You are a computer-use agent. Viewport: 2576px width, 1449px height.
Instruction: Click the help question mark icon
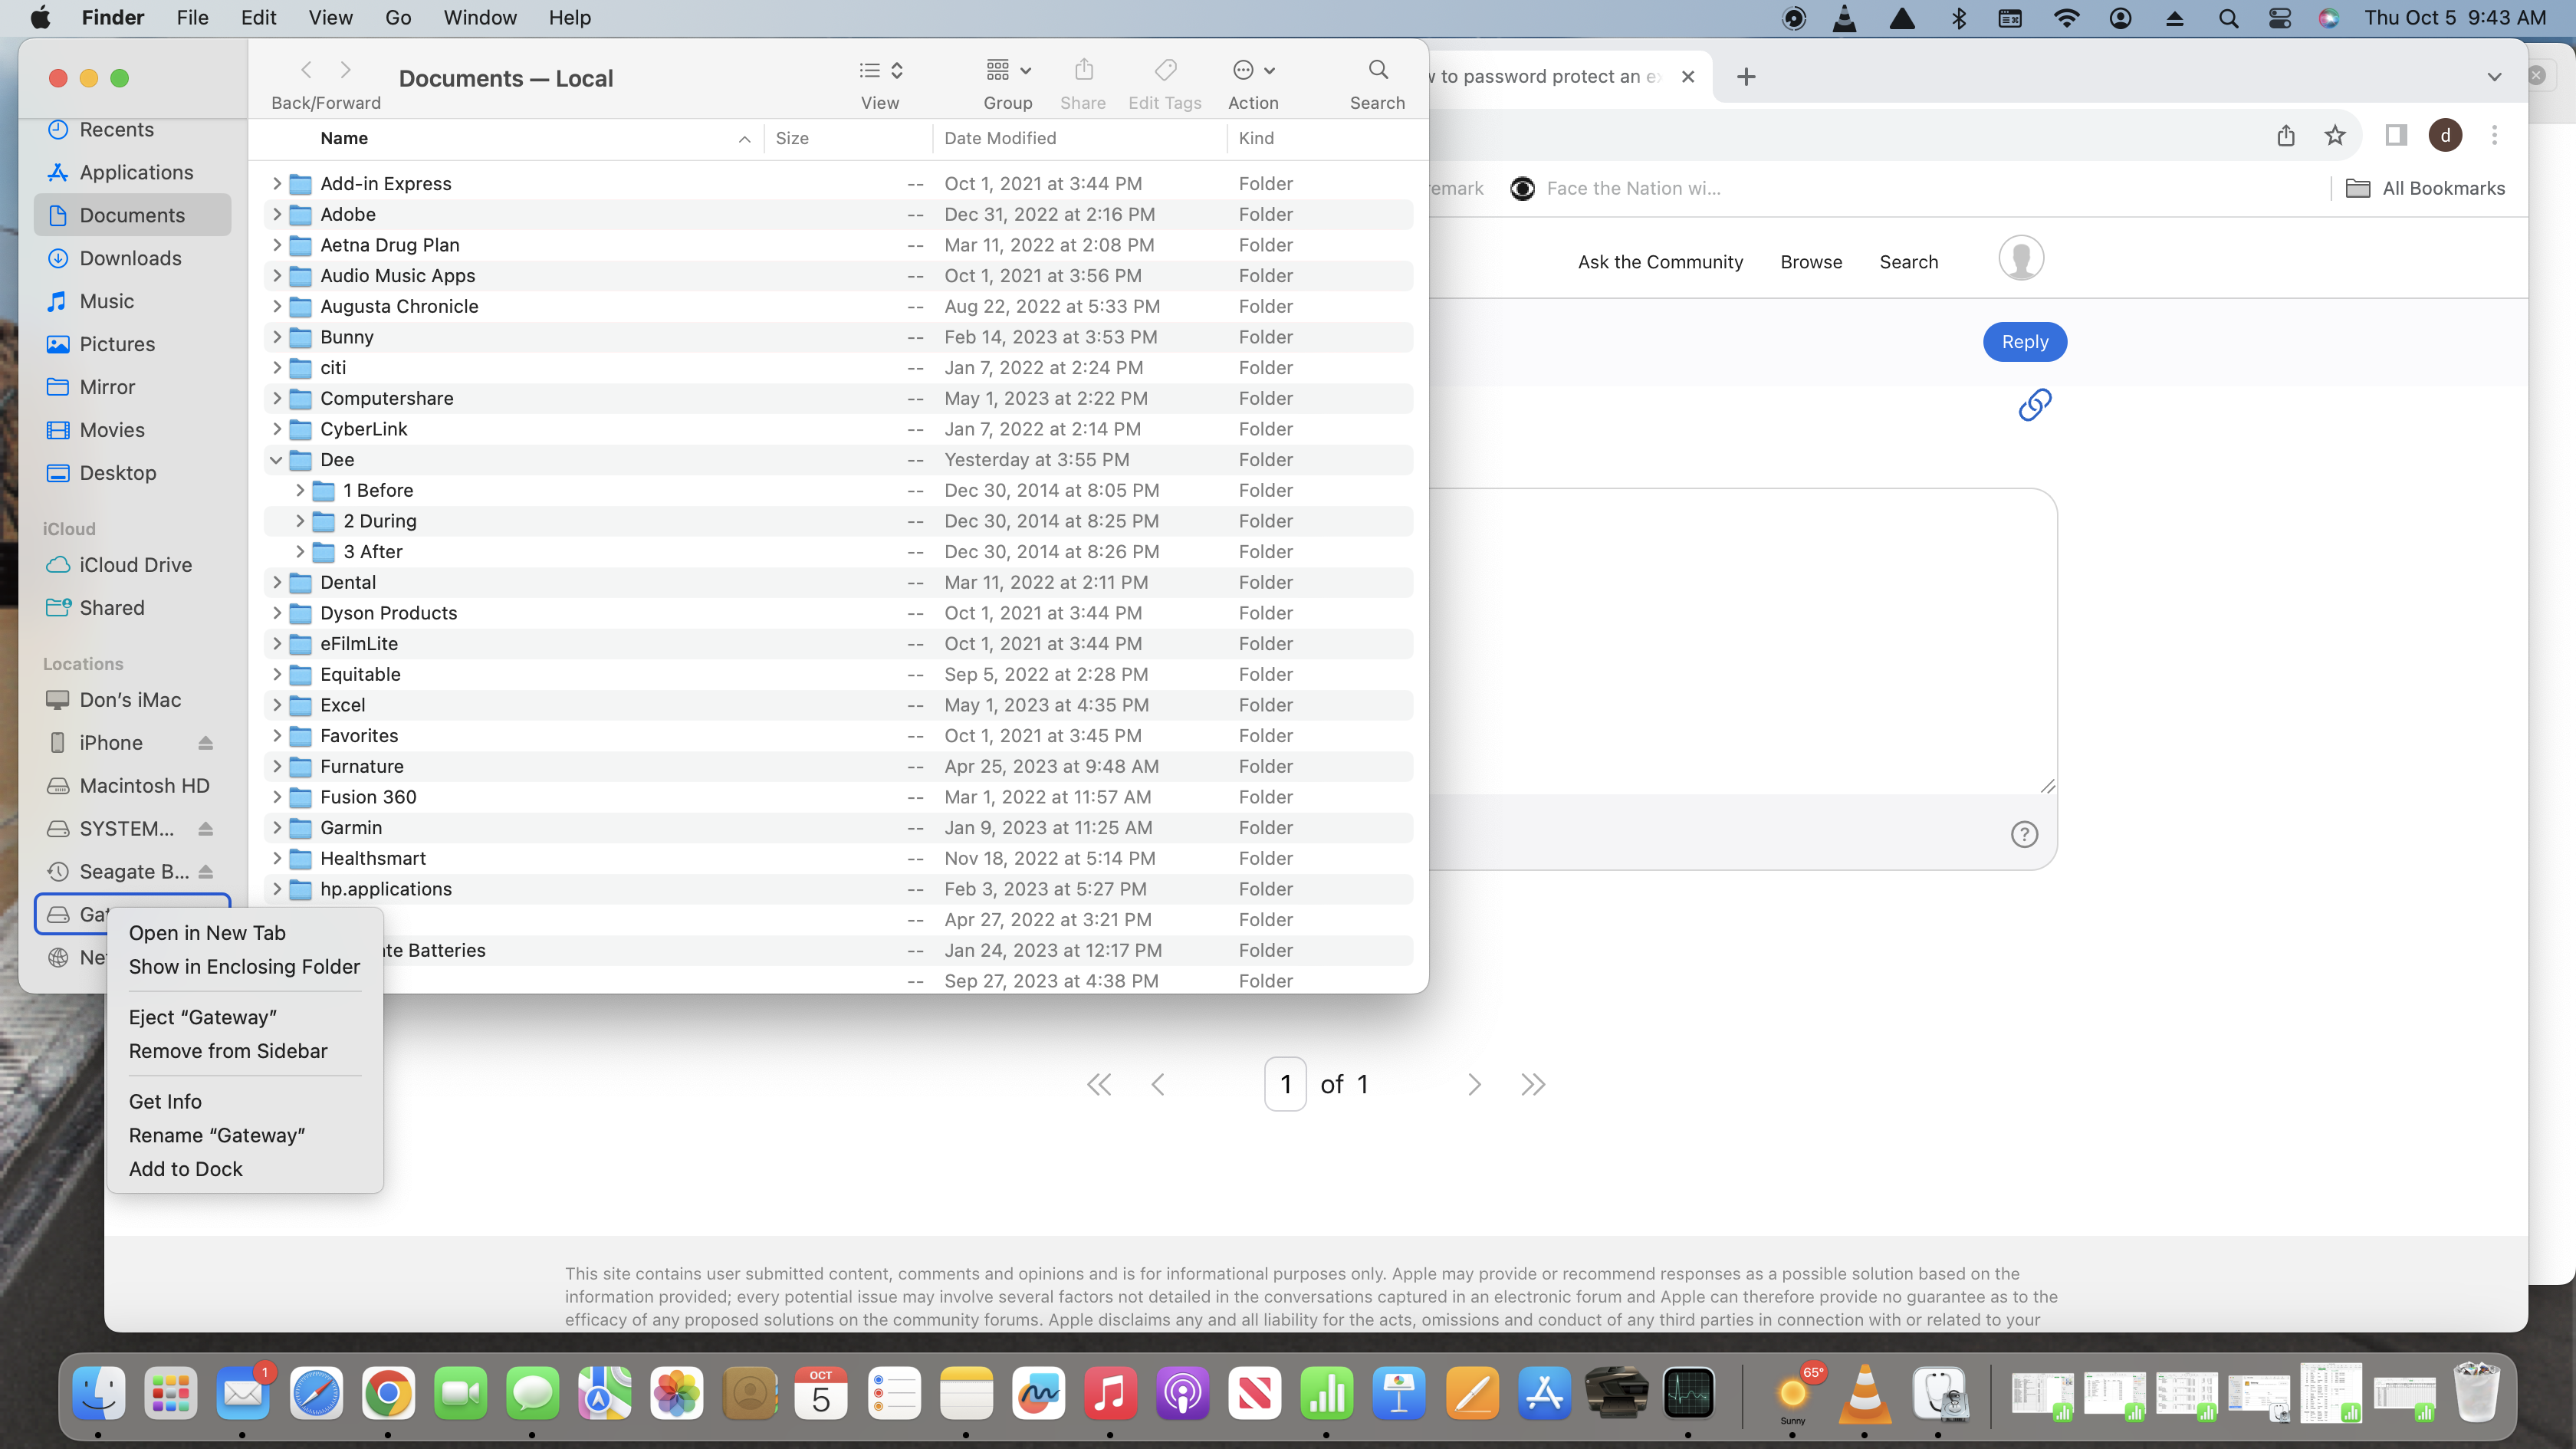point(2023,834)
